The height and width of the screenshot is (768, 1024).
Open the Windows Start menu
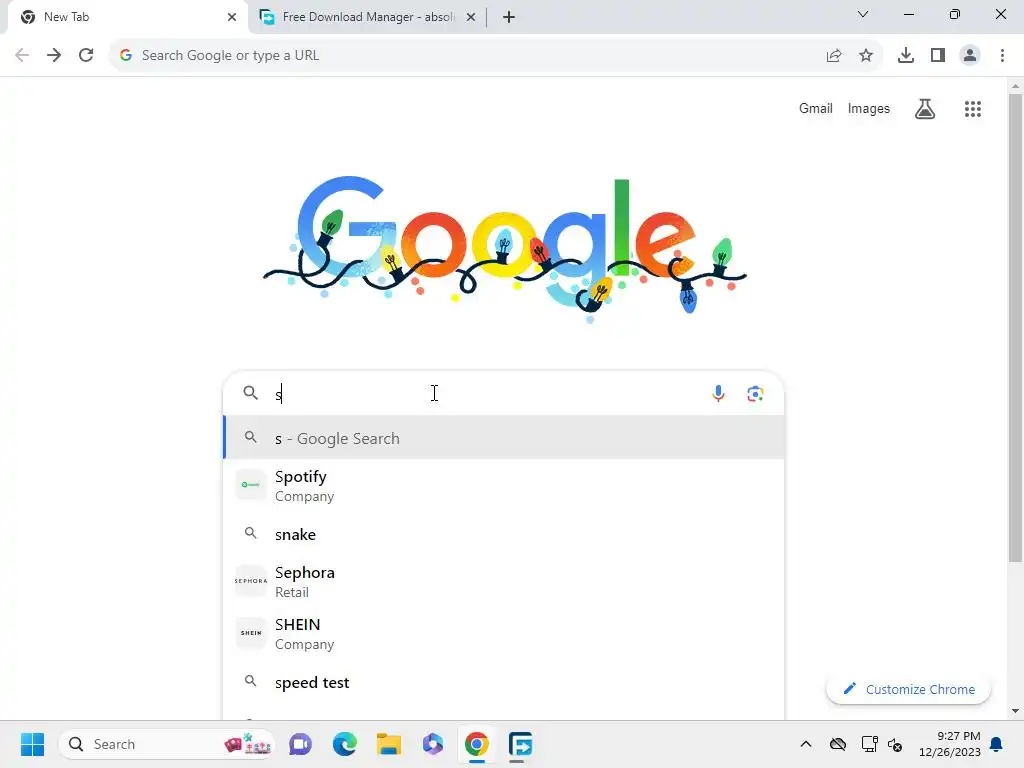coord(32,744)
